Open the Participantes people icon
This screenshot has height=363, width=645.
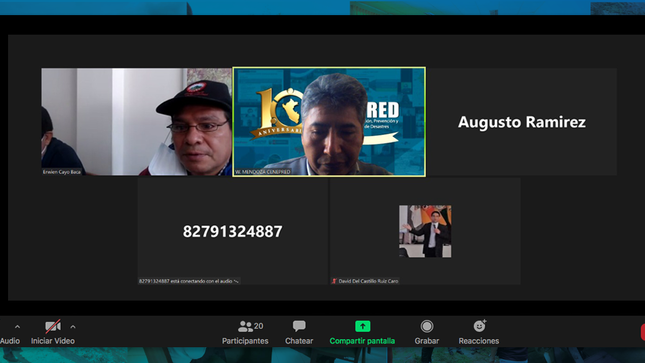point(245,326)
